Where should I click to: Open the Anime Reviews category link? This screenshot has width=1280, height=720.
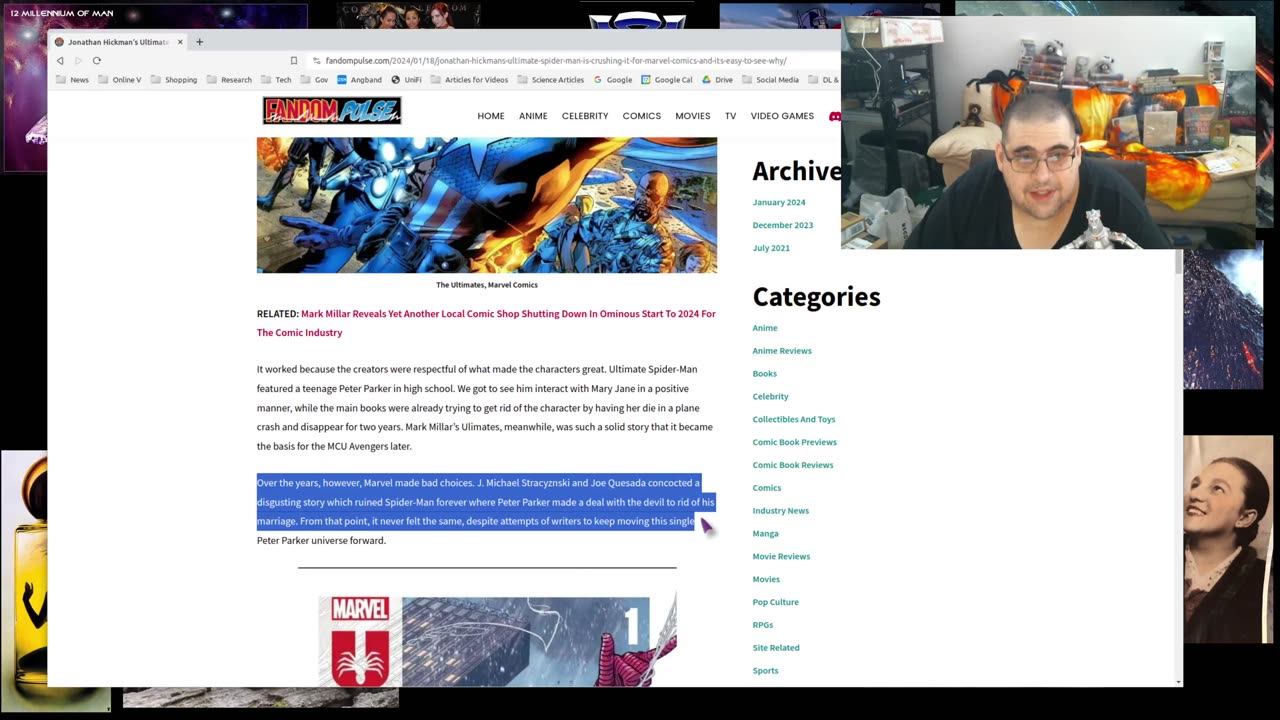tap(782, 351)
